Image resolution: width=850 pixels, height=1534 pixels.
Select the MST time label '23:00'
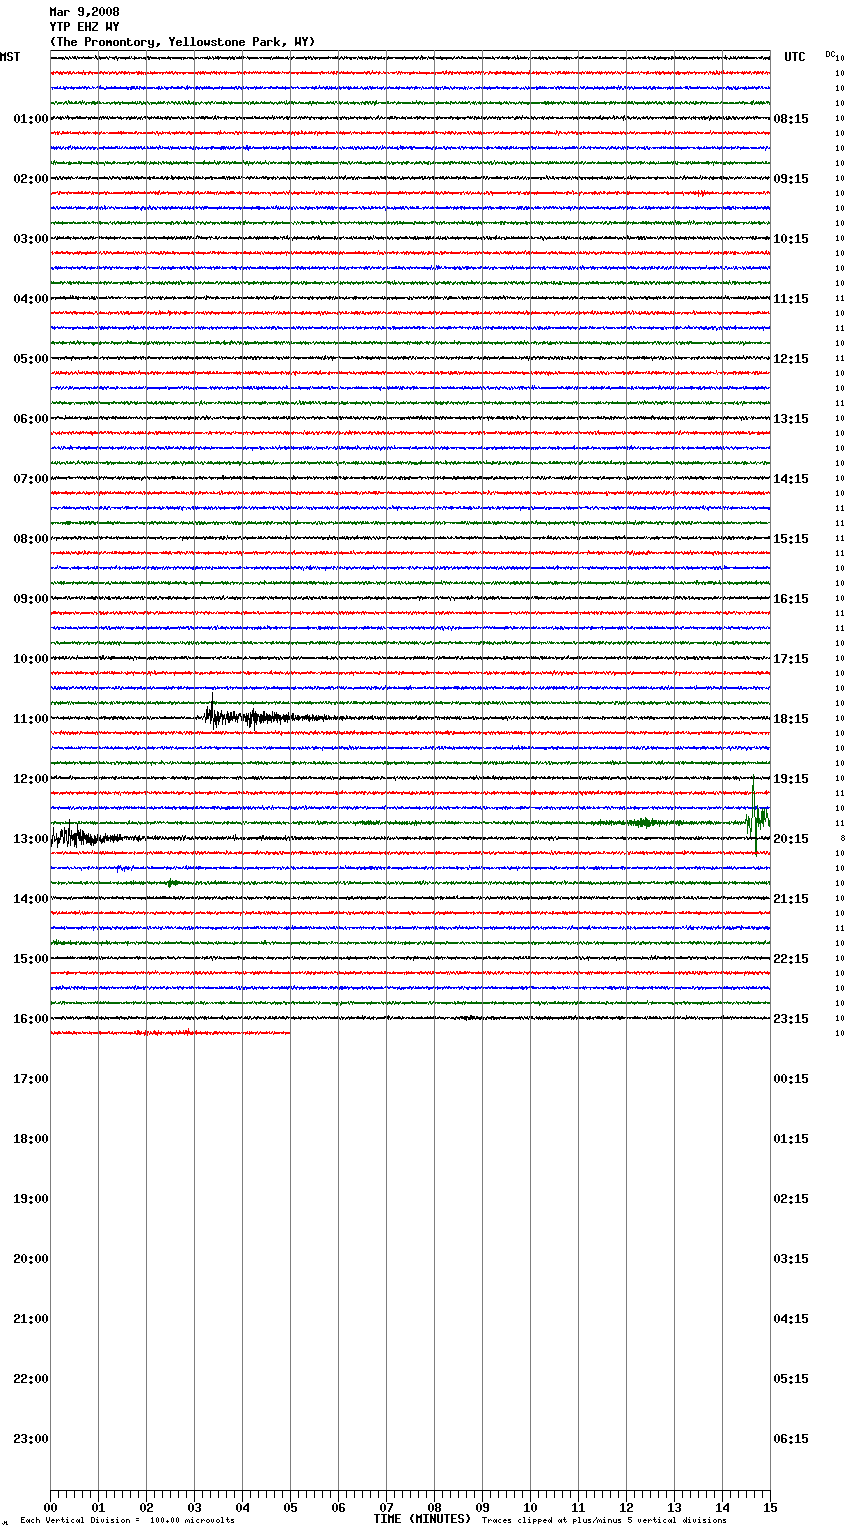tap(30, 1439)
